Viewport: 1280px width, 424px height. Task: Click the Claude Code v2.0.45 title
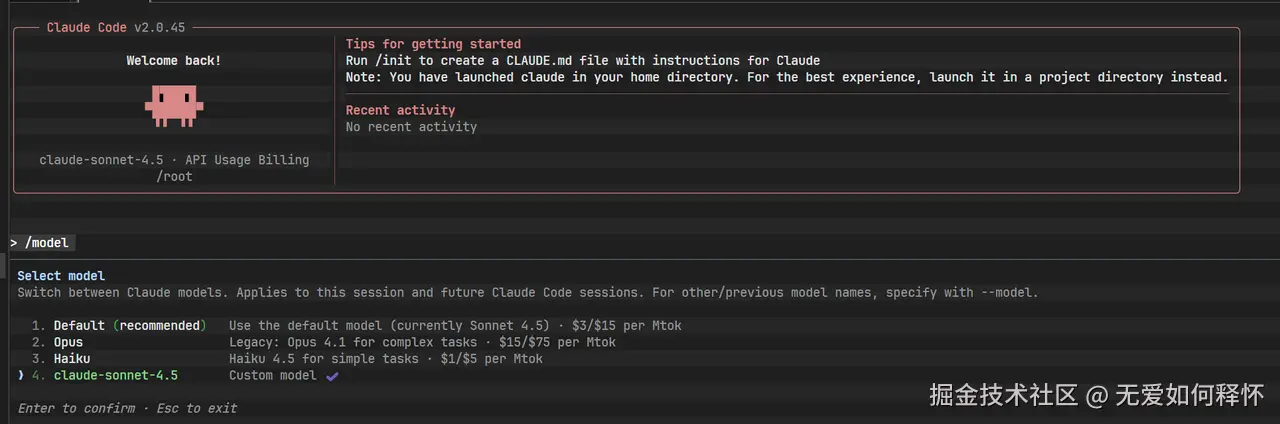point(116,28)
